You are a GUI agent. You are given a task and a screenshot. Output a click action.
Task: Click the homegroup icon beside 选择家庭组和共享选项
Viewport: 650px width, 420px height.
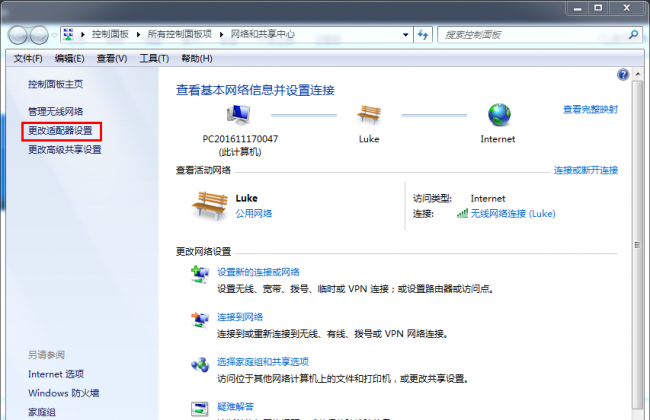tap(200, 364)
